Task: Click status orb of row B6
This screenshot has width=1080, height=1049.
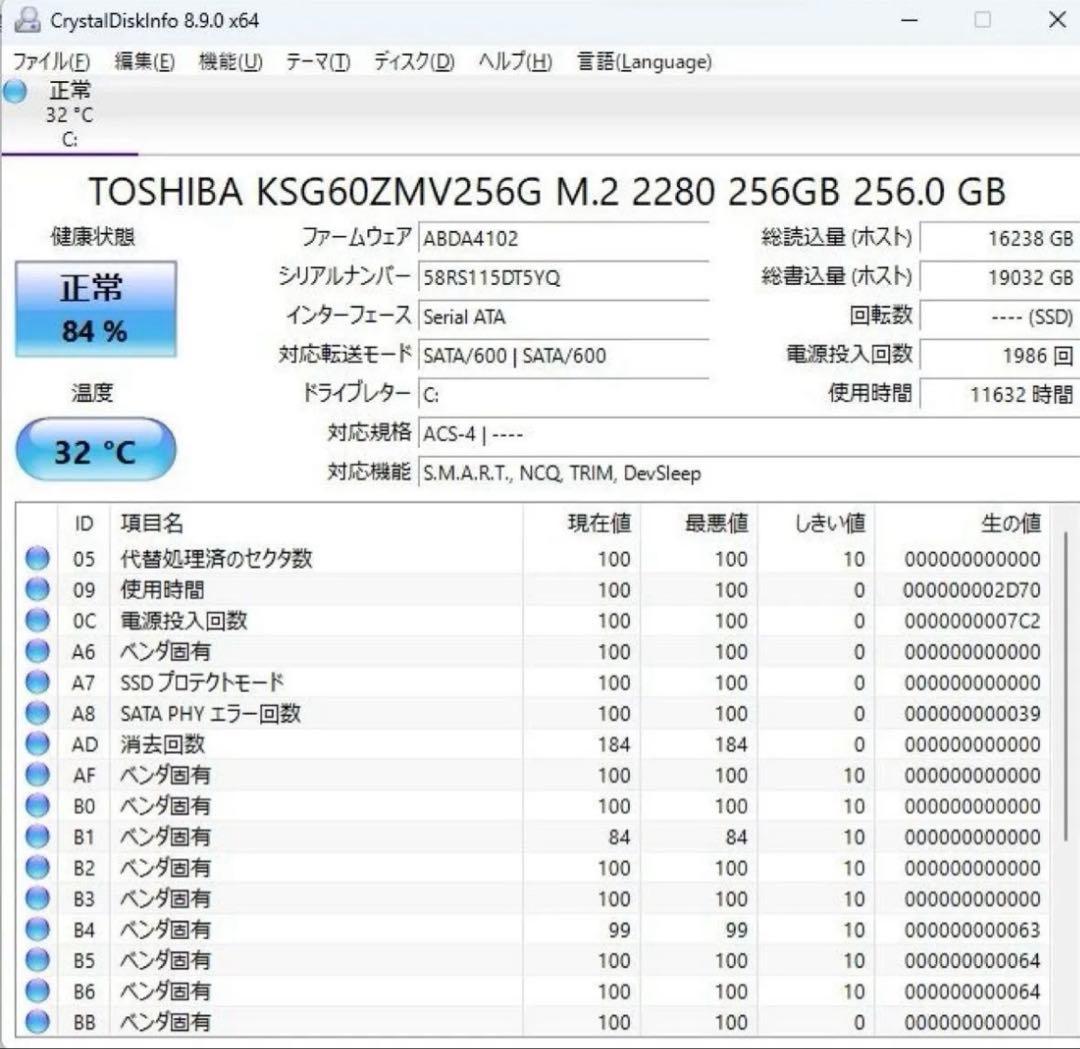Action: 37,991
